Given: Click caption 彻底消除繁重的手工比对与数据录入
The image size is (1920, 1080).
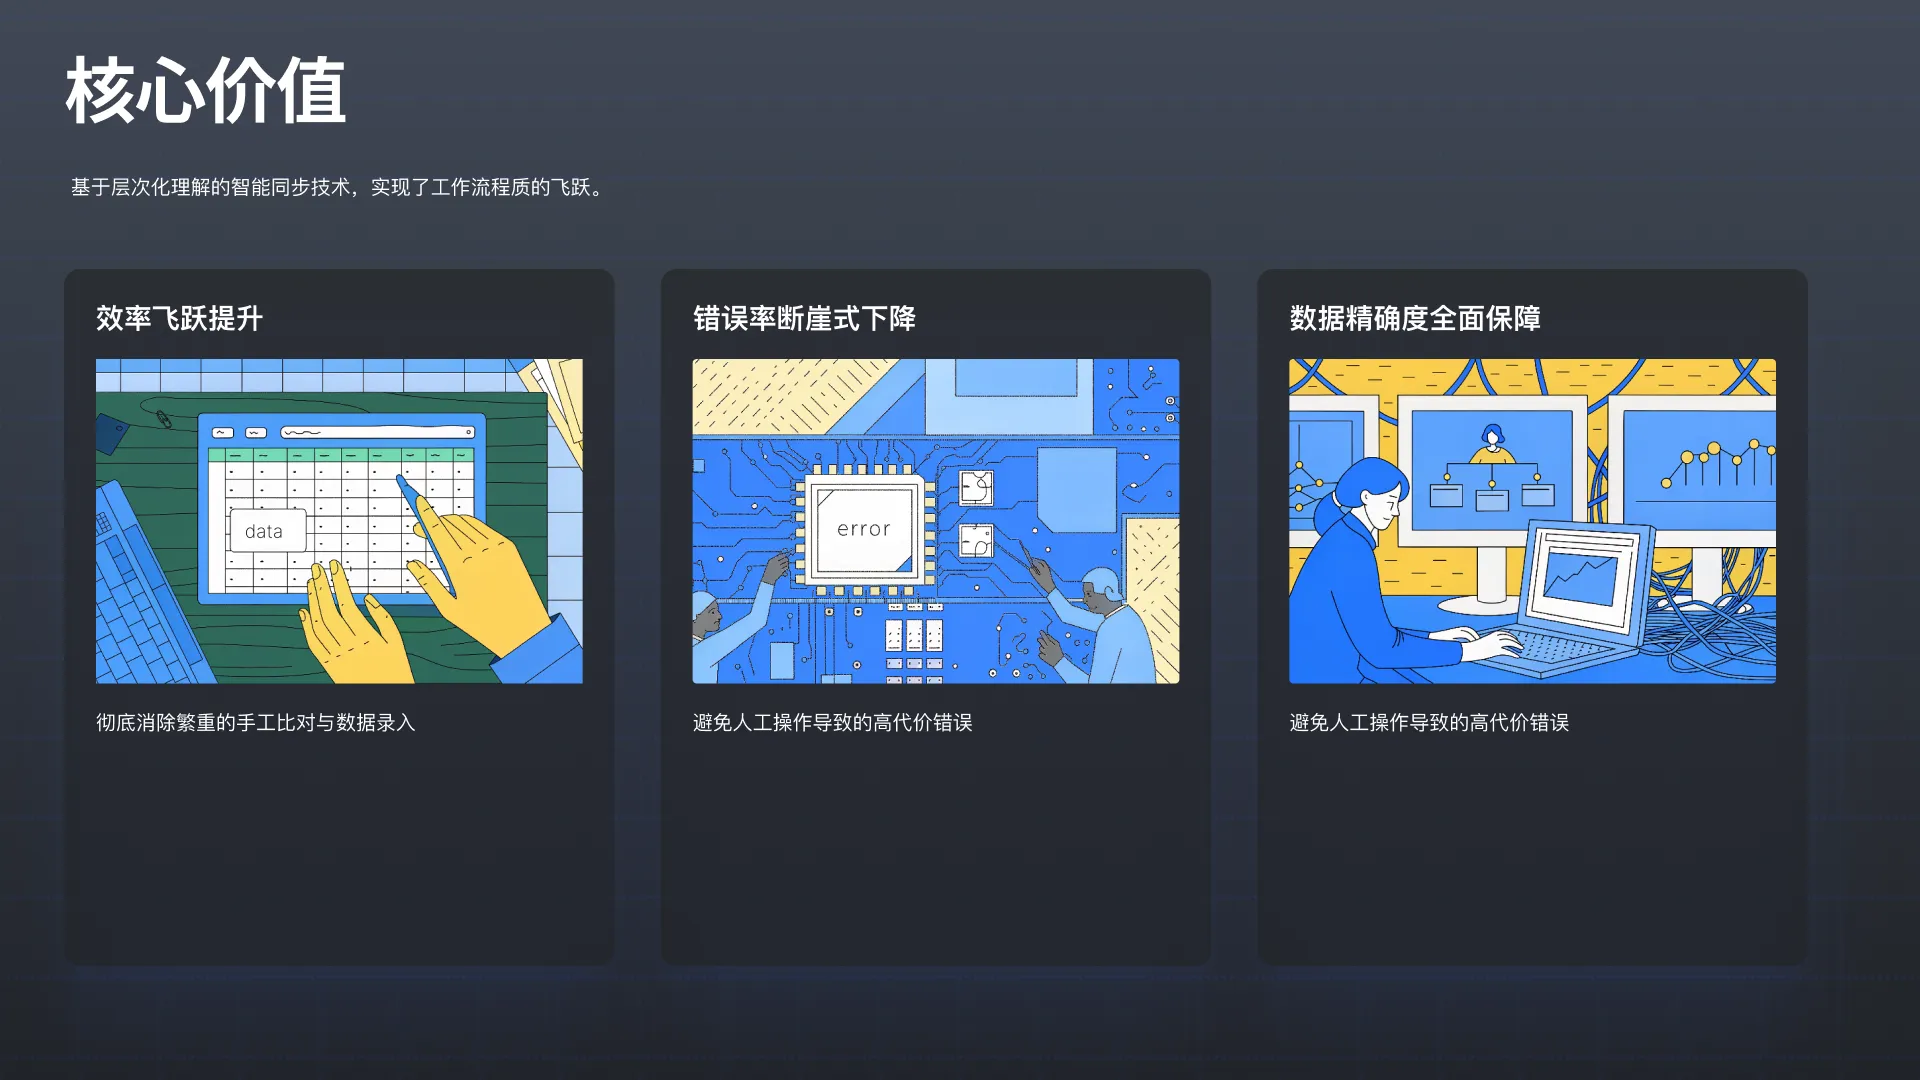Looking at the screenshot, I should pos(255,722).
